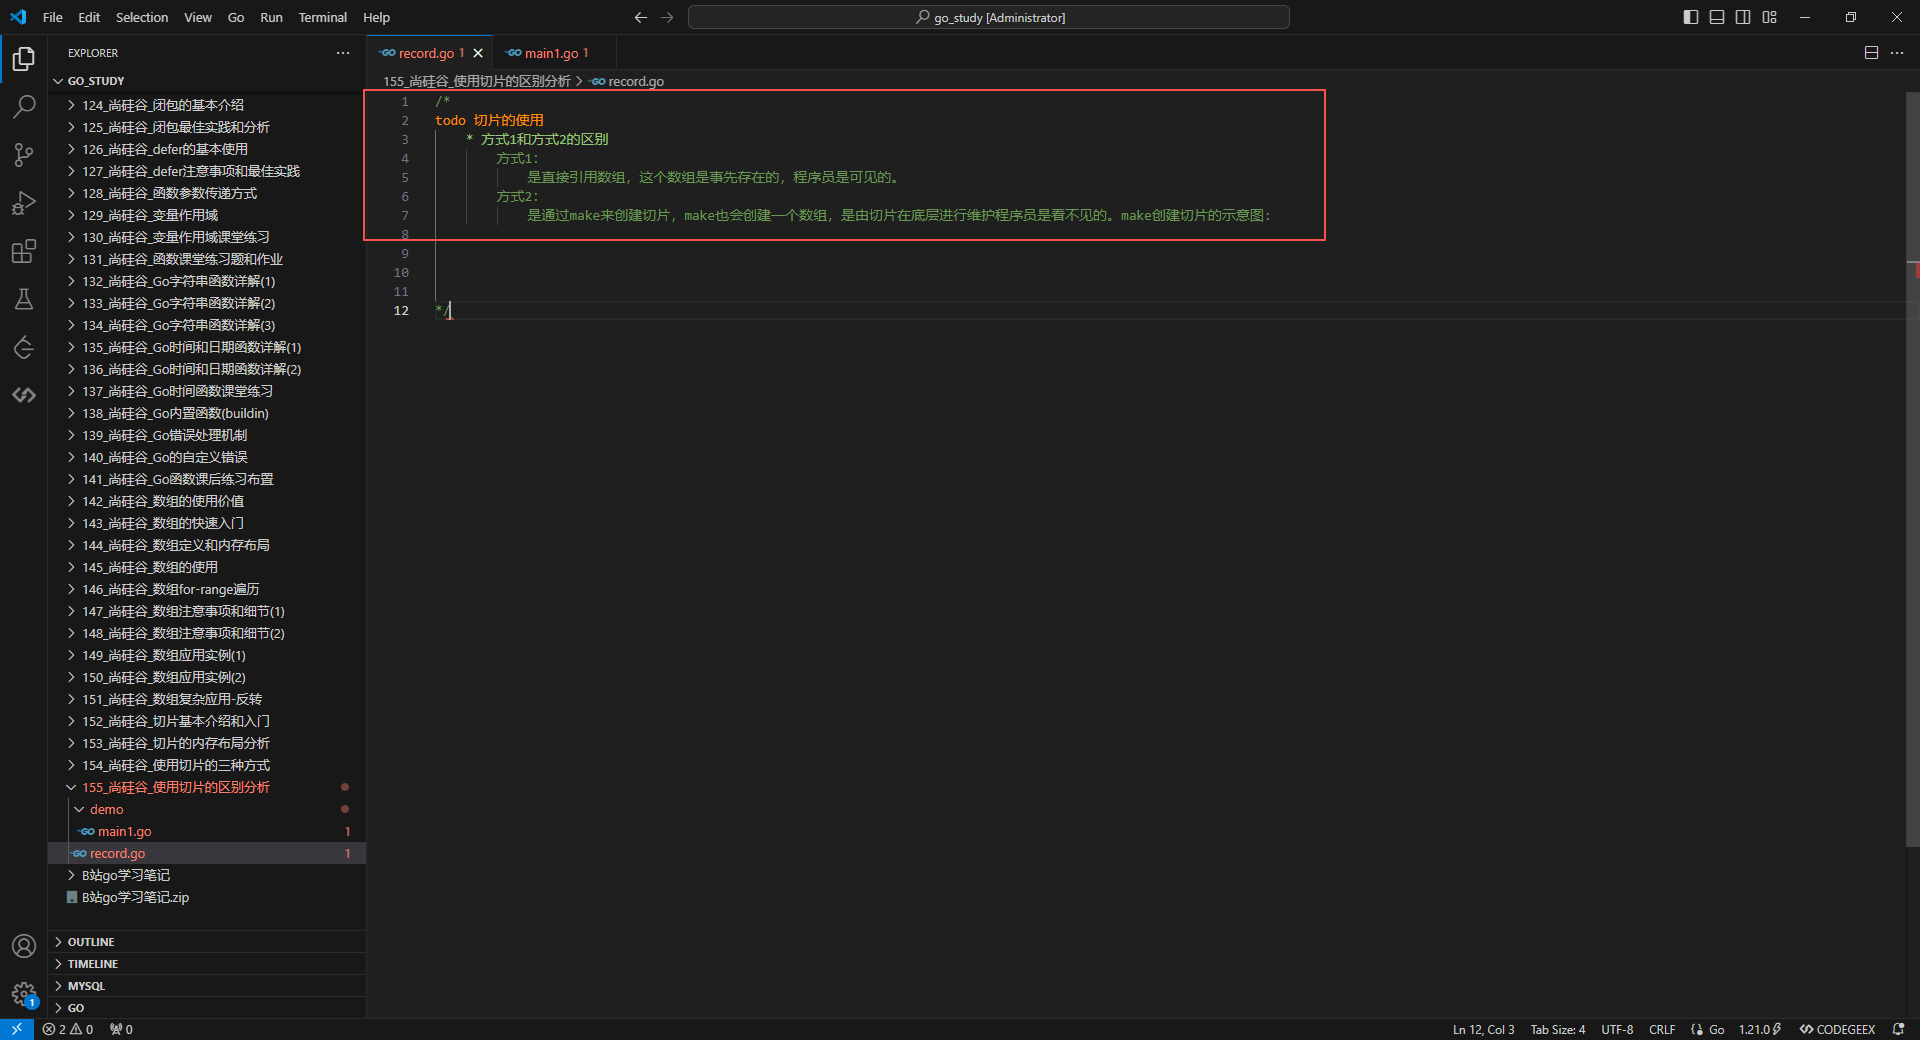The image size is (1920, 1040).
Task: Click Ln 12, Col 3 cursor position
Action: click(1483, 1029)
